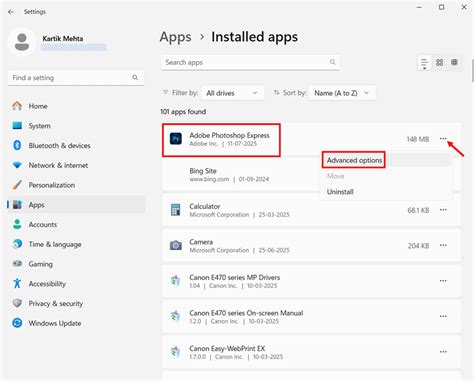Viewport: 474px width, 381px height.
Task: Click the Canon On-screen Manual icon
Action: coord(176,316)
